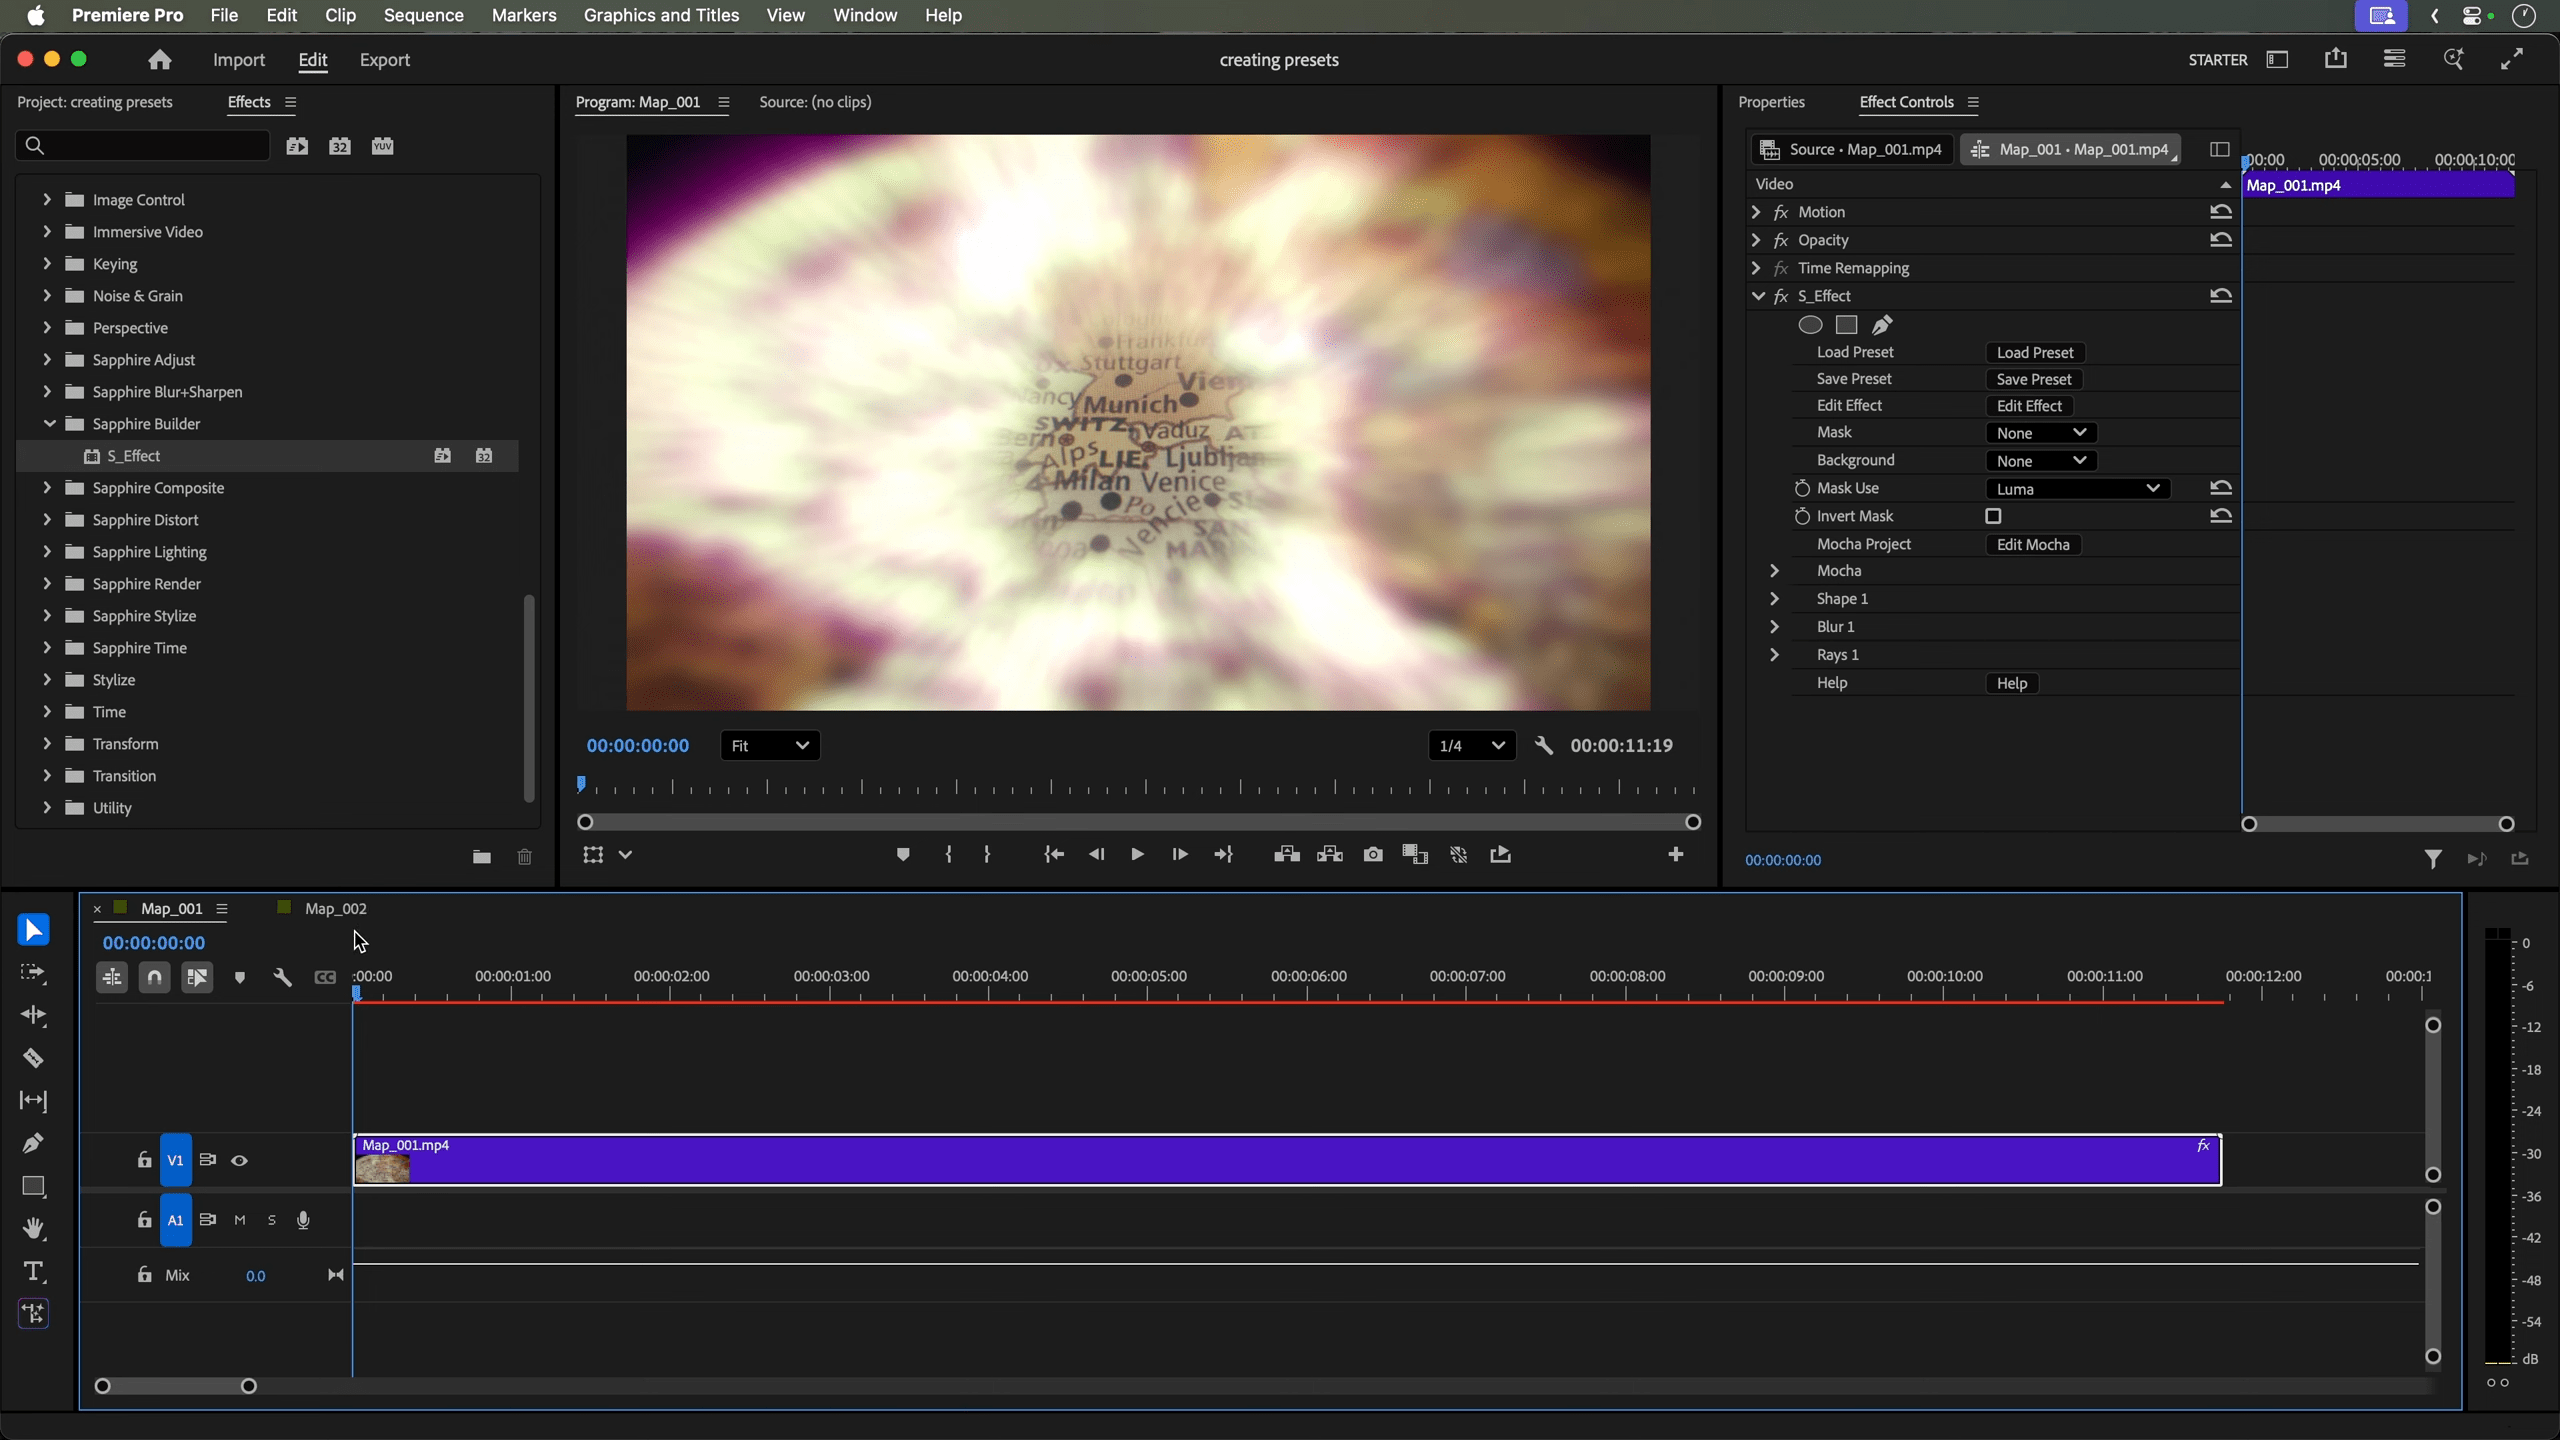
Task: Click the Closed Captions display icon
Action: click(x=324, y=977)
